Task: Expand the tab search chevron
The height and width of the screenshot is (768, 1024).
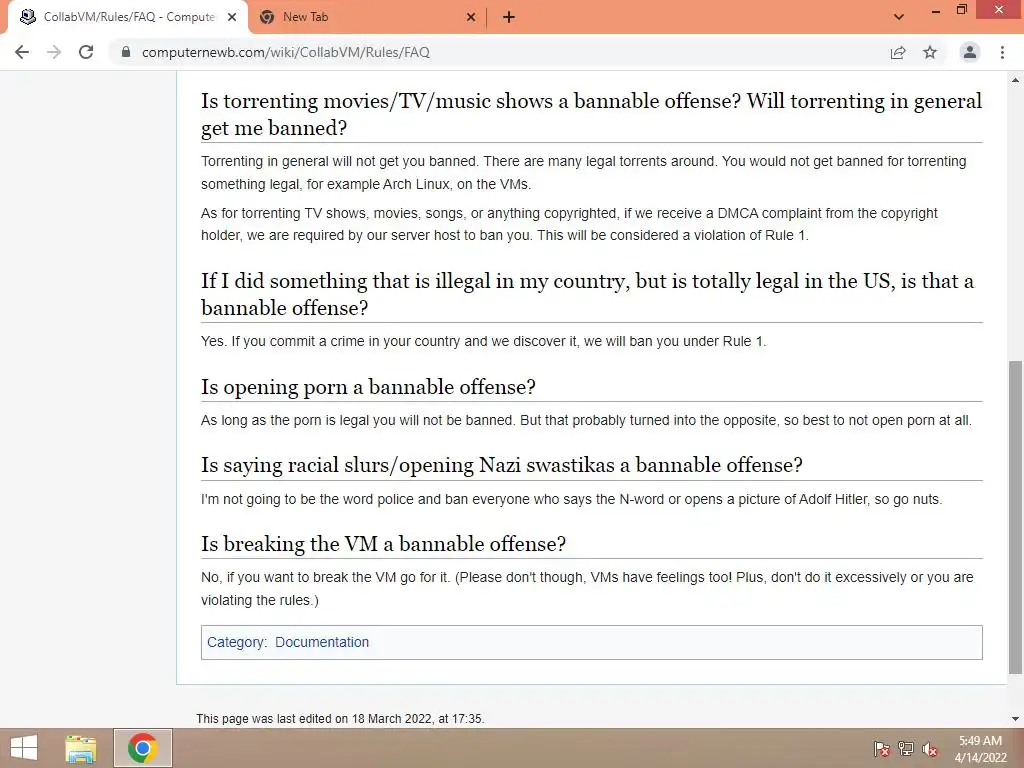Action: [x=899, y=17]
